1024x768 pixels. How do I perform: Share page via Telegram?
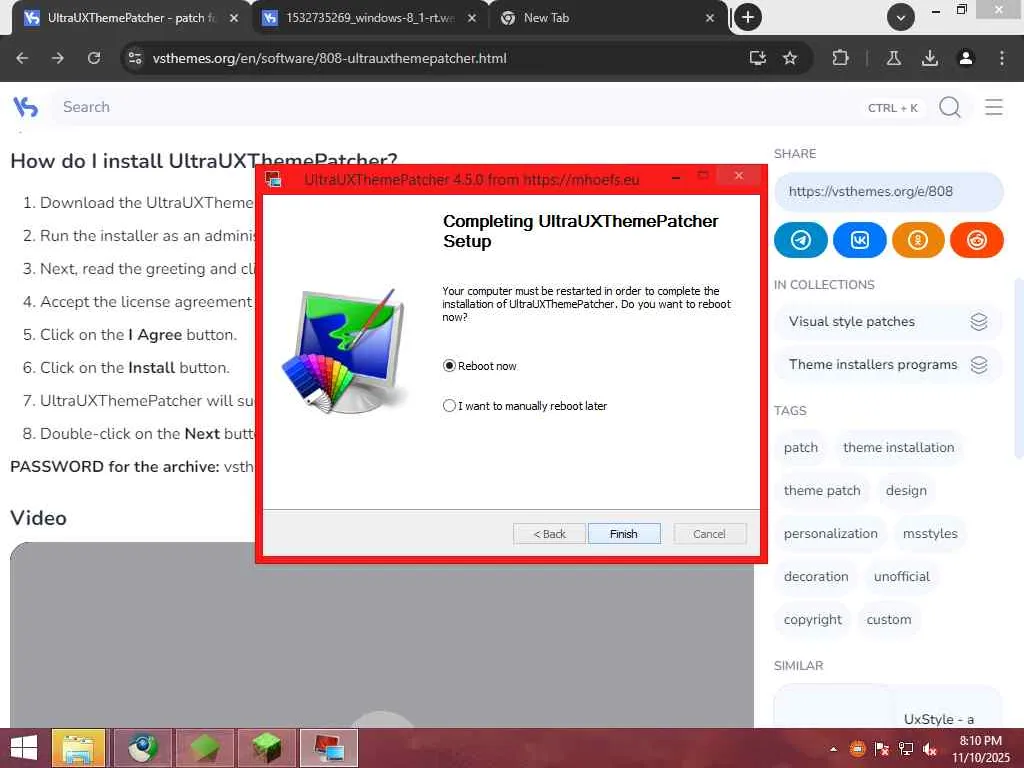pyautogui.click(x=801, y=240)
